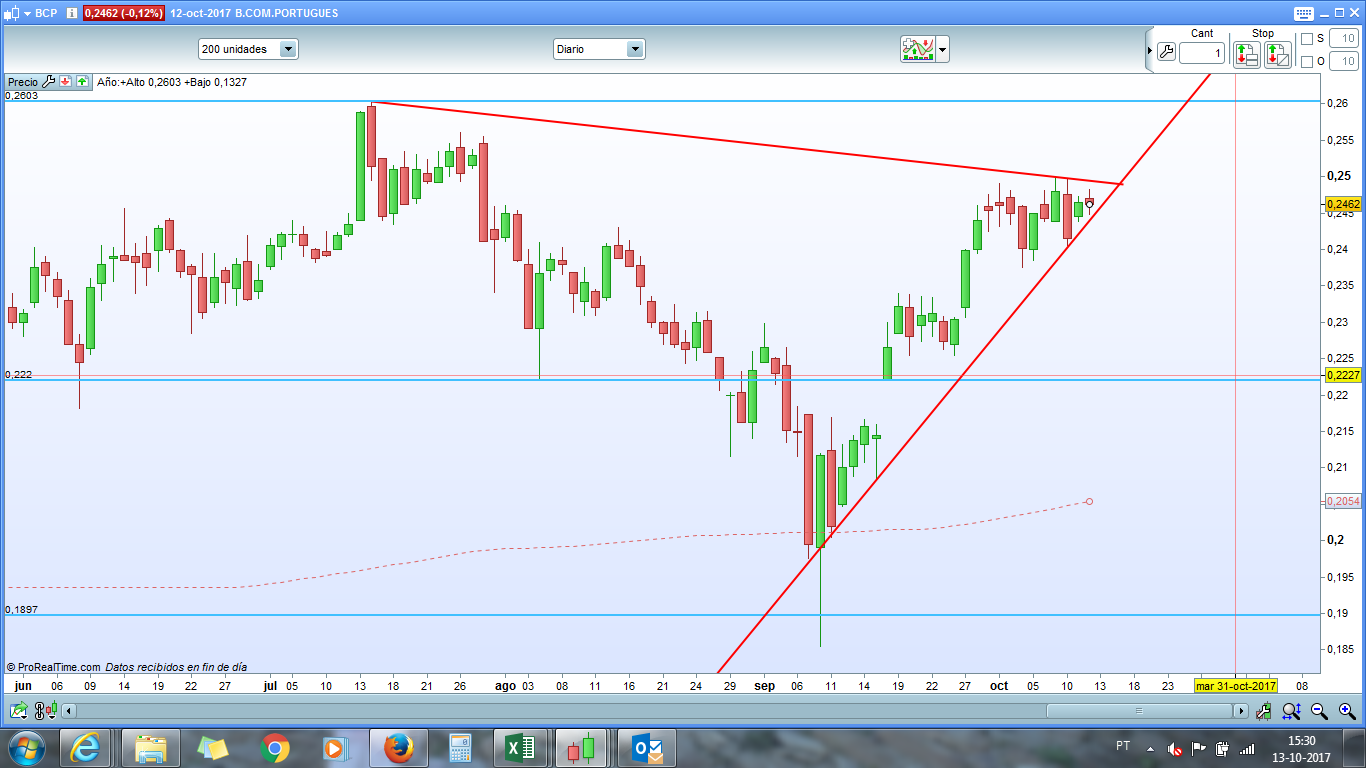Collapse the trading panel side arrow

point(1148,50)
